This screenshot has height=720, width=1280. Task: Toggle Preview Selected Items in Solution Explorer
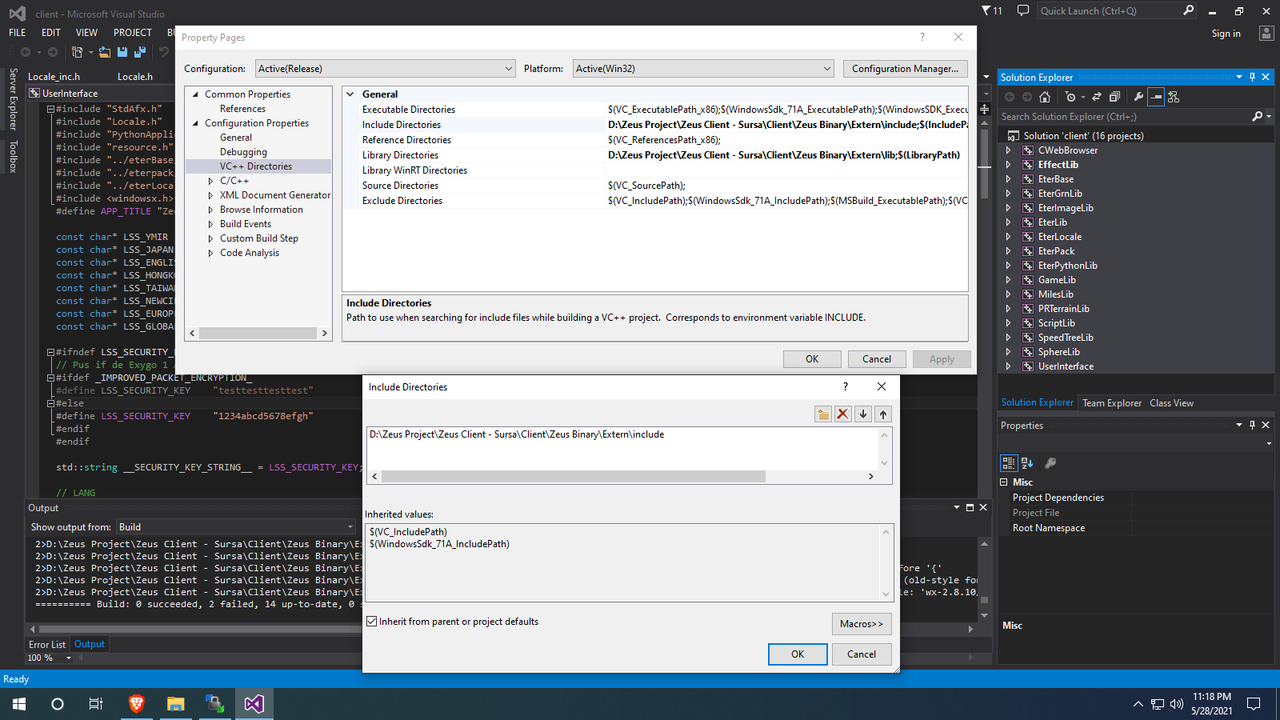click(1156, 97)
